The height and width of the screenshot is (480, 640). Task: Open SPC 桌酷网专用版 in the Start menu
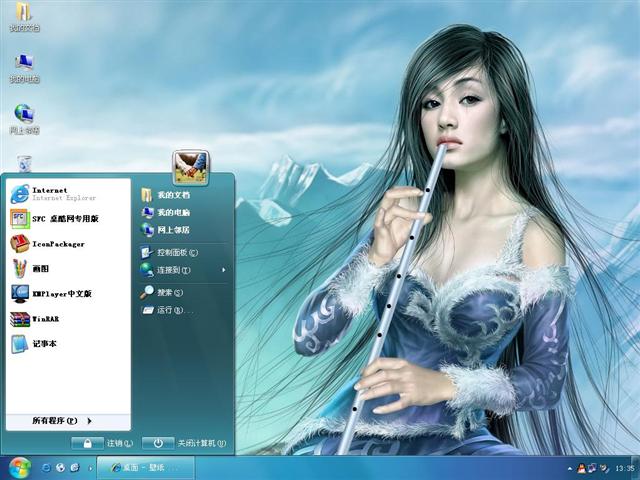pyautogui.click(x=68, y=219)
